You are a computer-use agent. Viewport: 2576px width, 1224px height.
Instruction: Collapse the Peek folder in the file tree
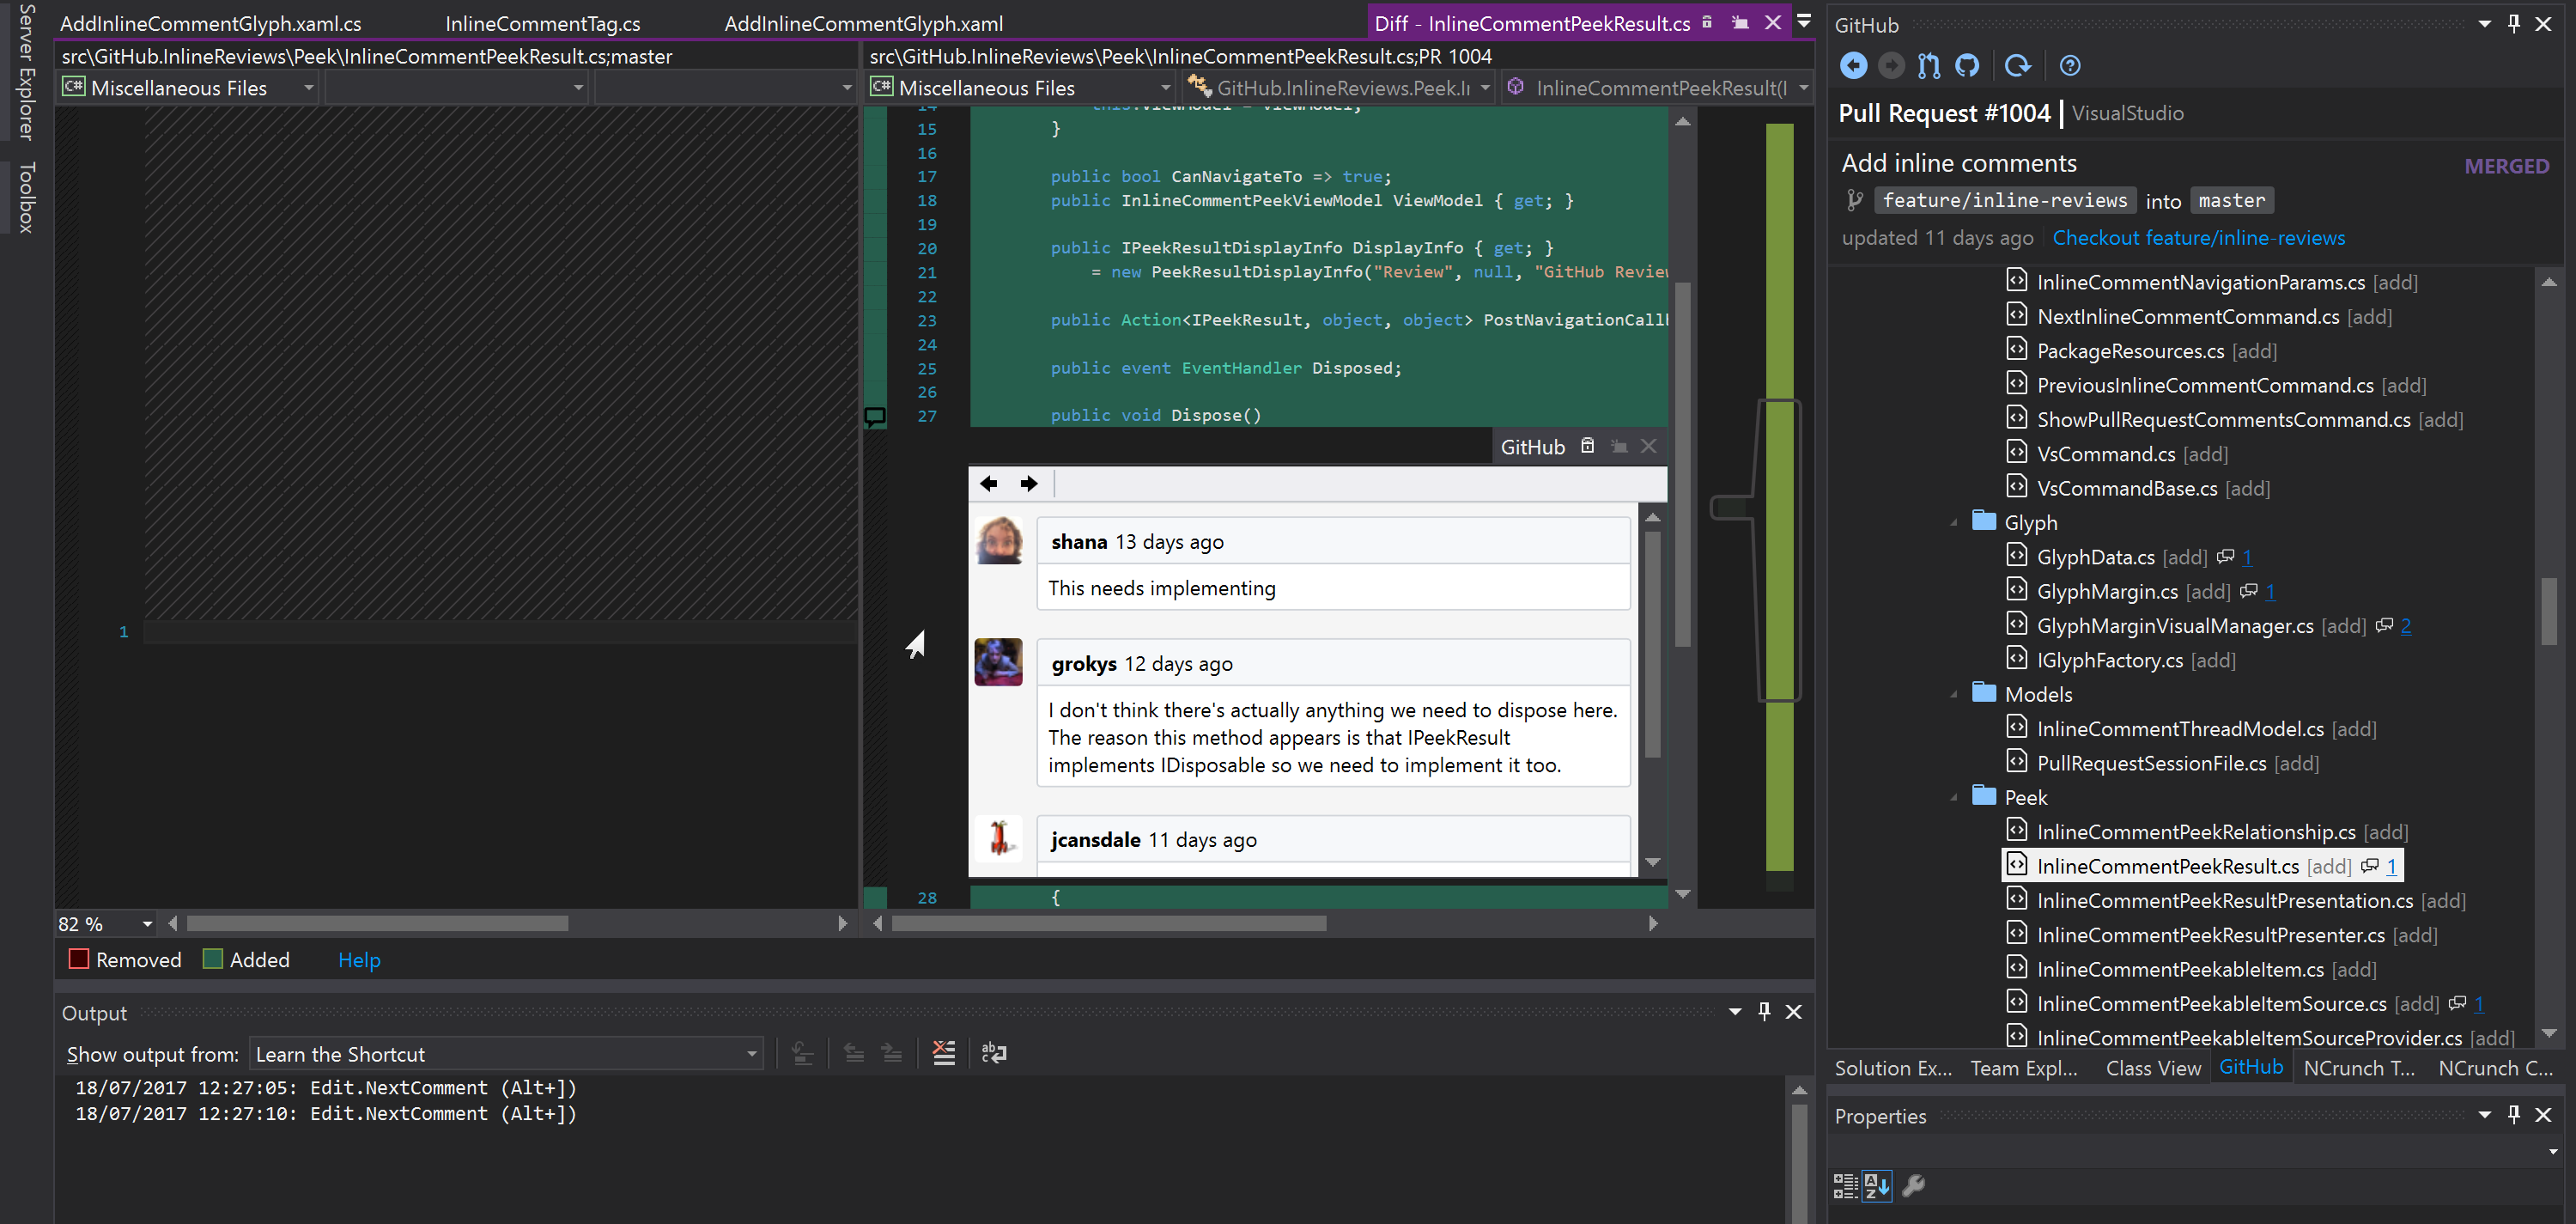coord(1957,797)
